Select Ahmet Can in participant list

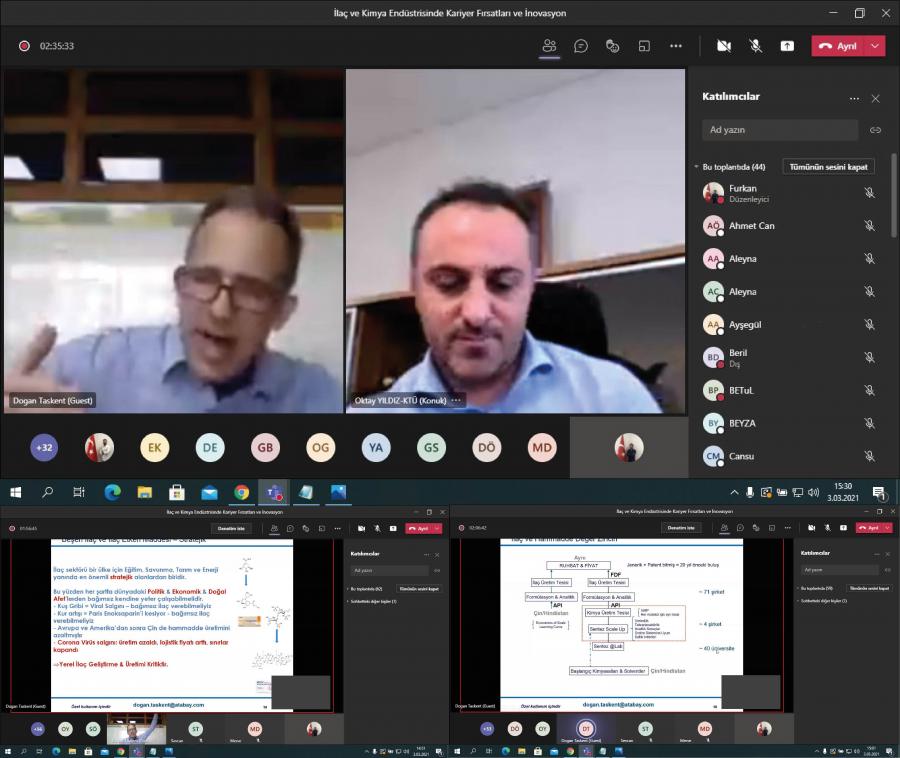point(751,226)
